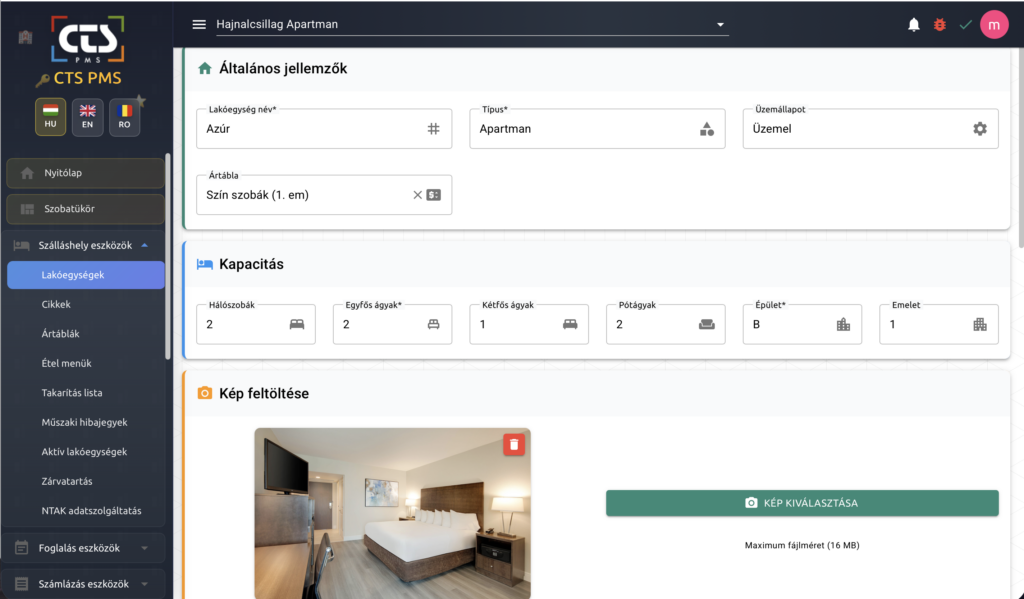Delete the uploaded room photo
1024x599 pixels.
tap(514, 445)
